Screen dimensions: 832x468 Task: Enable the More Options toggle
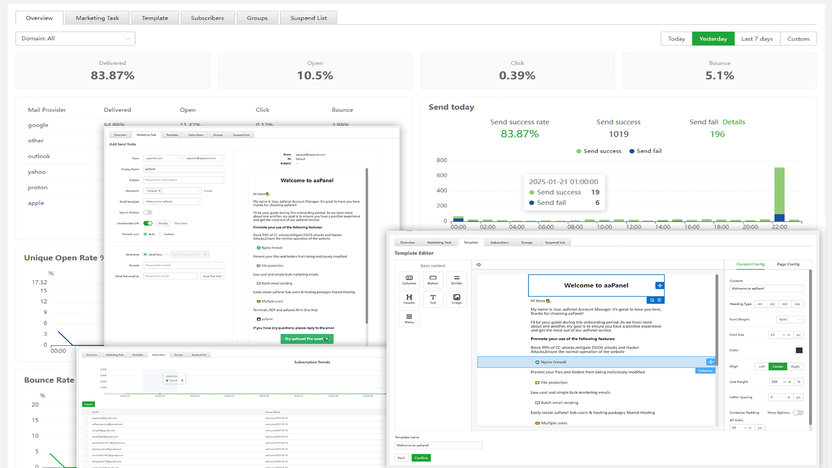click(797, 411)
